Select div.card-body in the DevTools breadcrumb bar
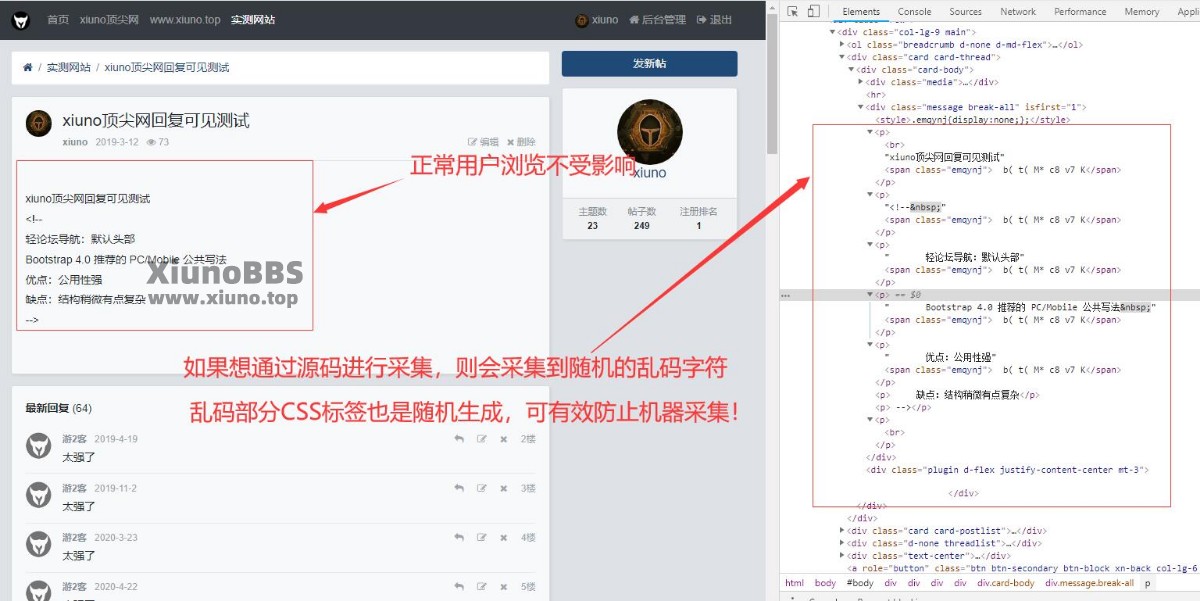This screenshot has height=601, width=1200. click(x=1005, y=583)
